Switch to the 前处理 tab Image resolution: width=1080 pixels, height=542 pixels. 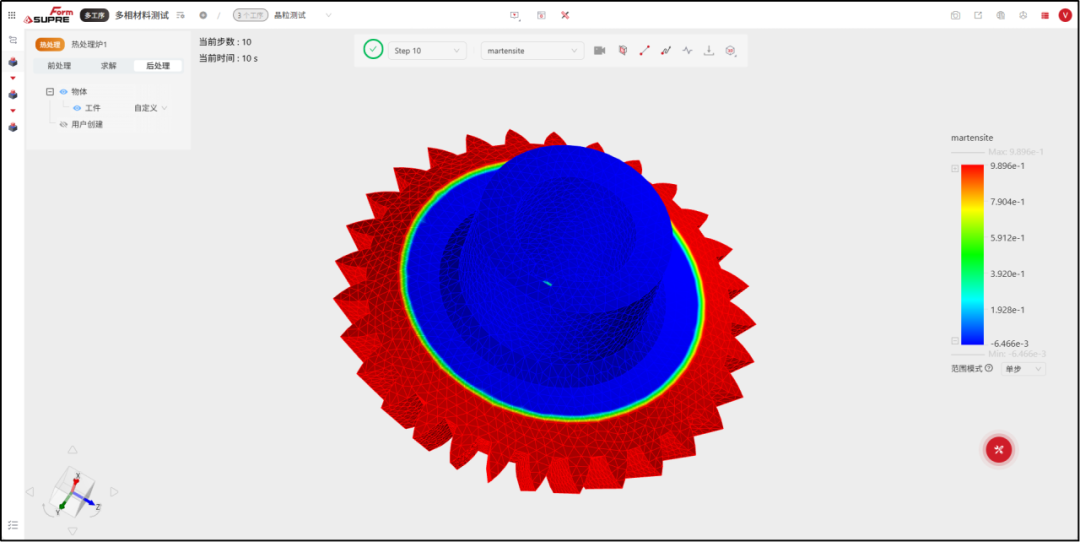[x=59, y=66]
